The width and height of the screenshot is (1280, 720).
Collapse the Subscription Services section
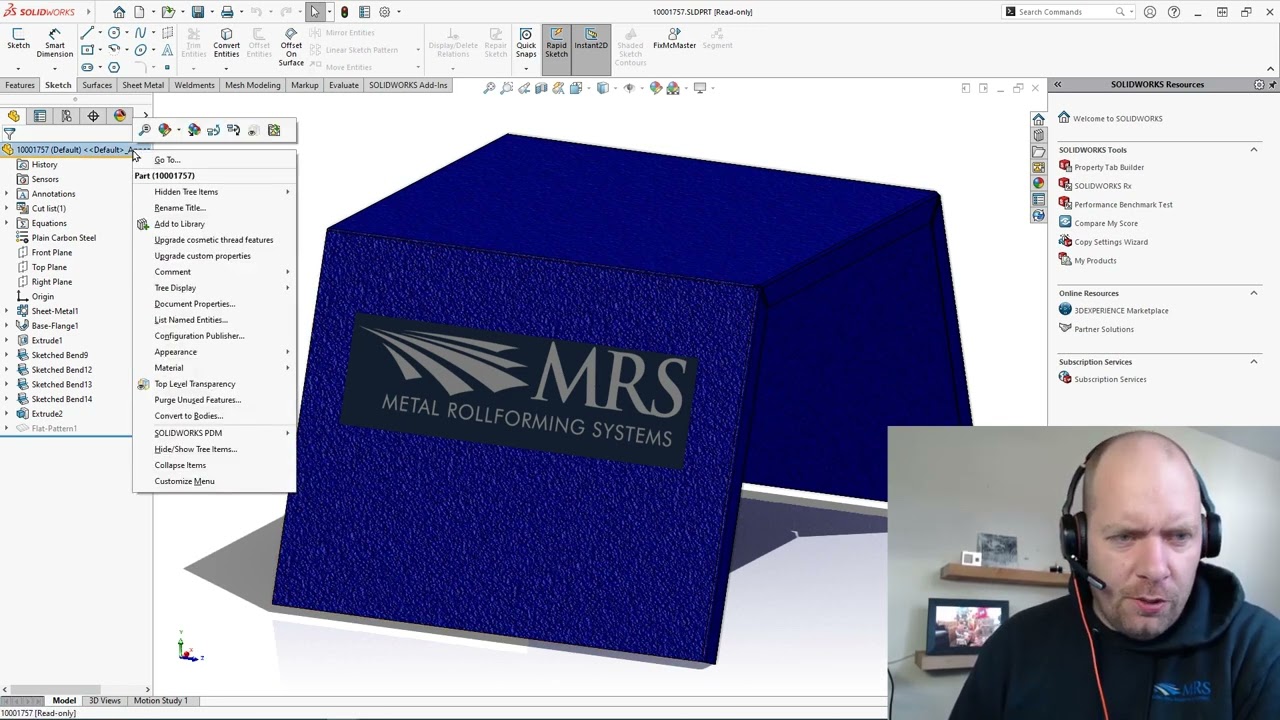[1254, 362]
